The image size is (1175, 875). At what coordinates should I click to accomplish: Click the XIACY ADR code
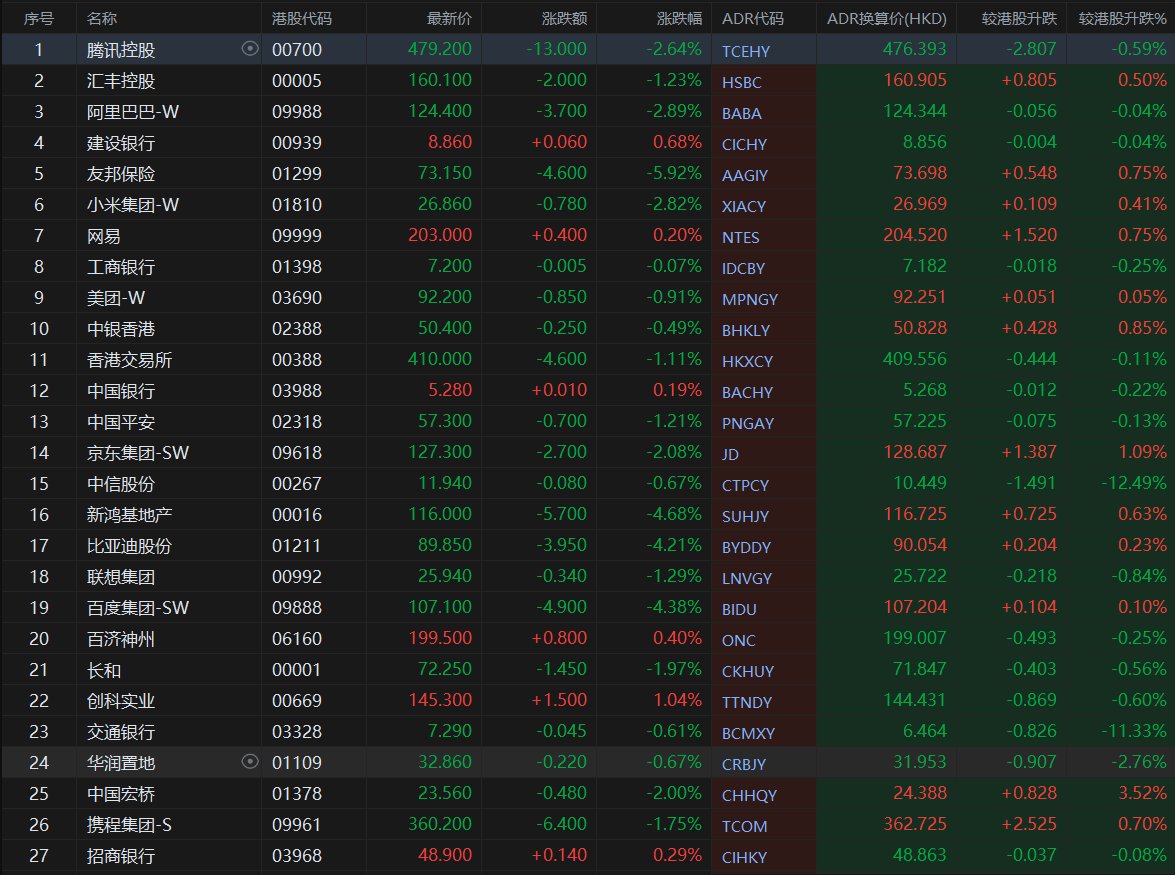[x=744, y=207]
